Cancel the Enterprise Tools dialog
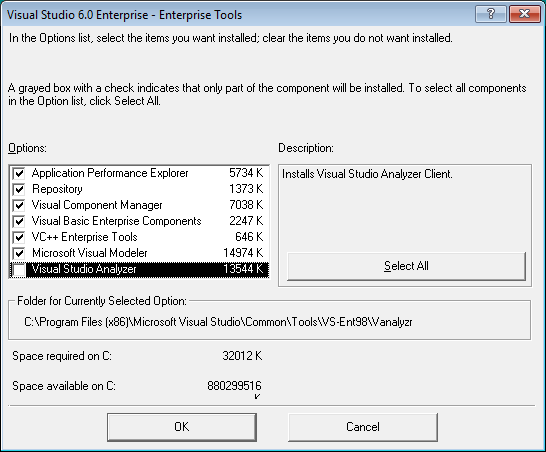Screen dimensions: 546x452 [363, 427]
